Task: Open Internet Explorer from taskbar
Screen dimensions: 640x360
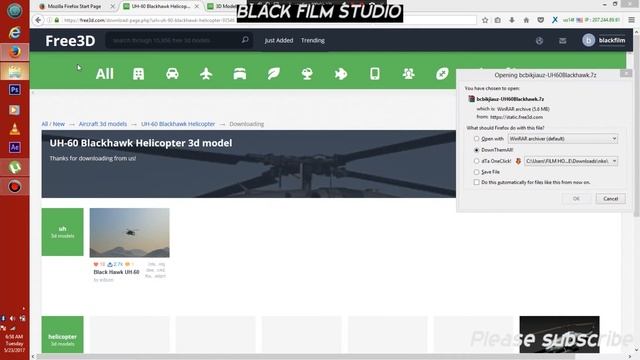Action: [x=15, y=32]
